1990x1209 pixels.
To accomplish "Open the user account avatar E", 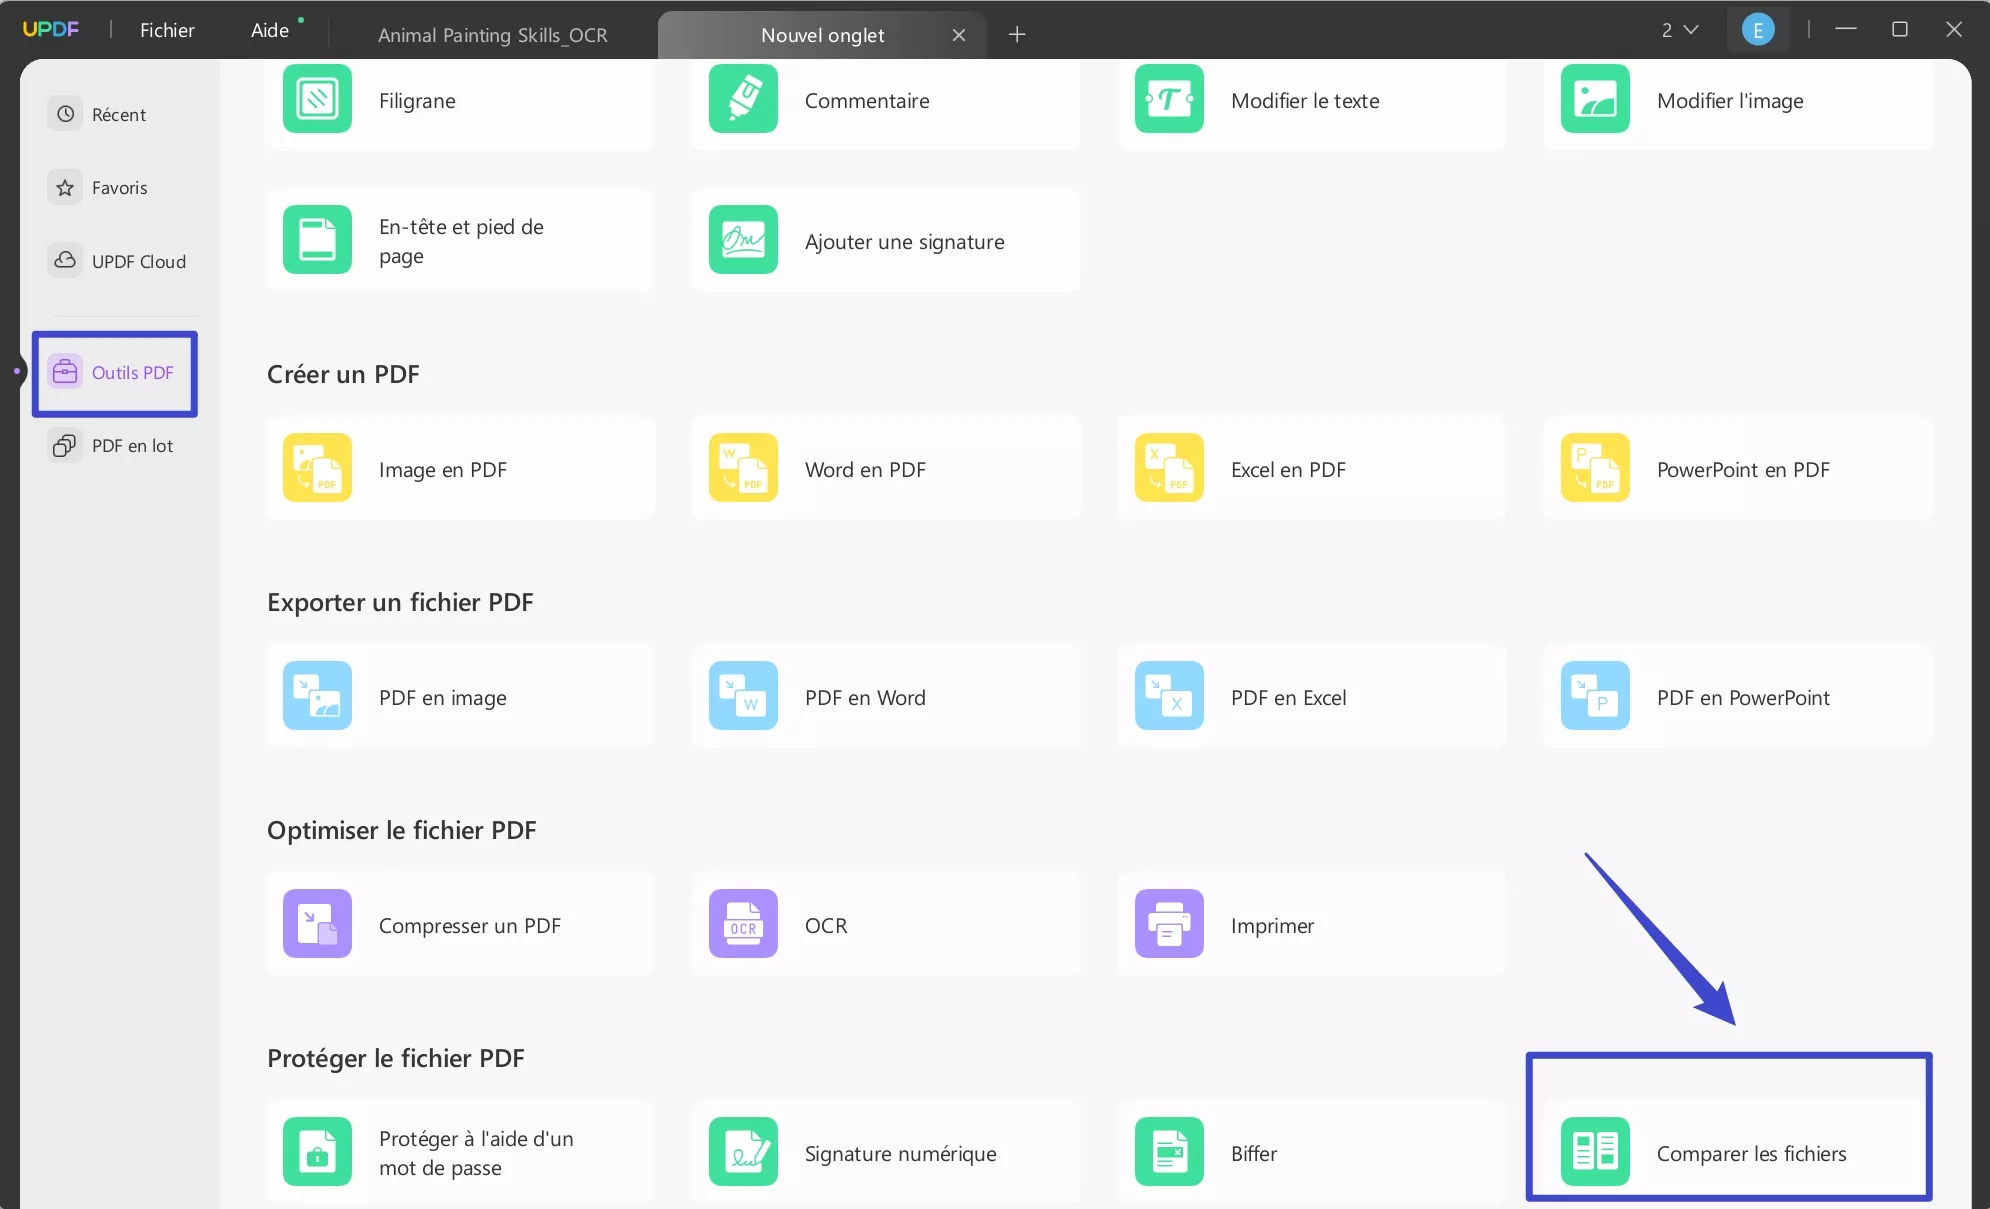I will [x=1758, y=30].
